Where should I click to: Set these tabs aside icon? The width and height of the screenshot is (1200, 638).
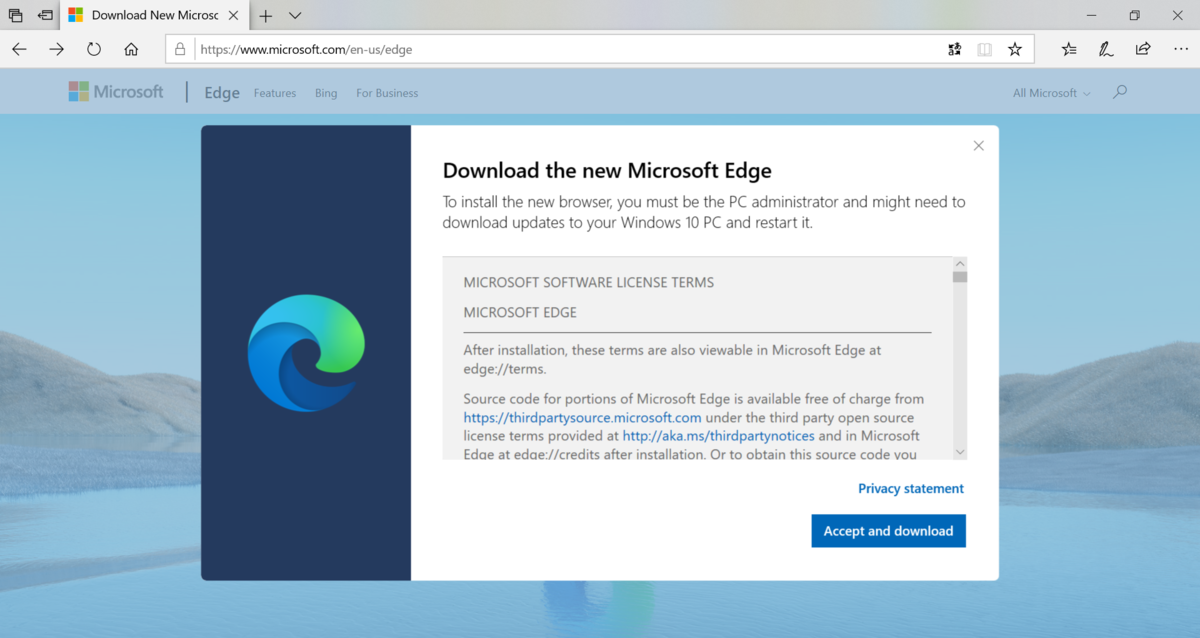point(45,15)
